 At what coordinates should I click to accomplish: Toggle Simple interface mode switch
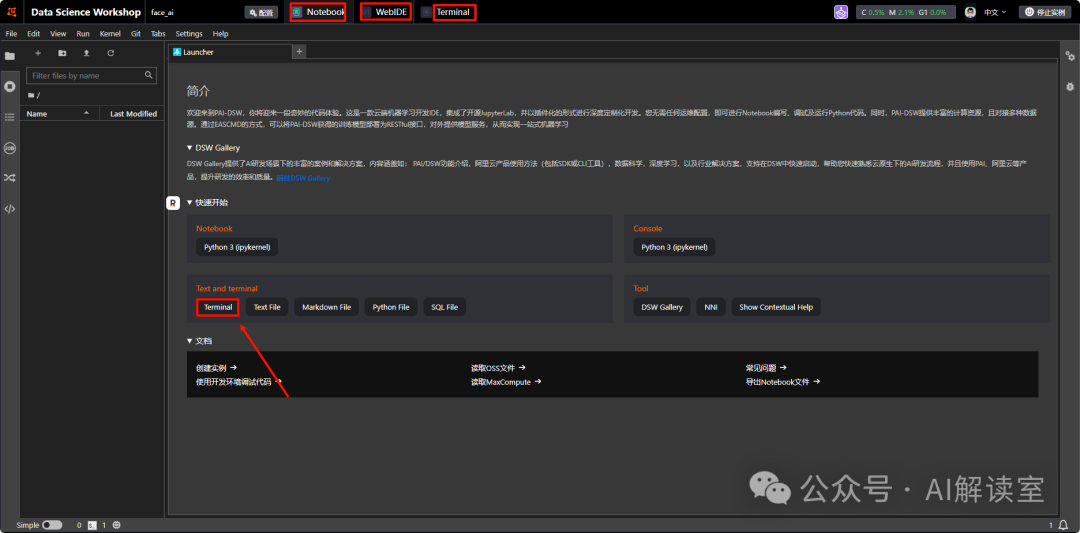(x=52, y=525)
